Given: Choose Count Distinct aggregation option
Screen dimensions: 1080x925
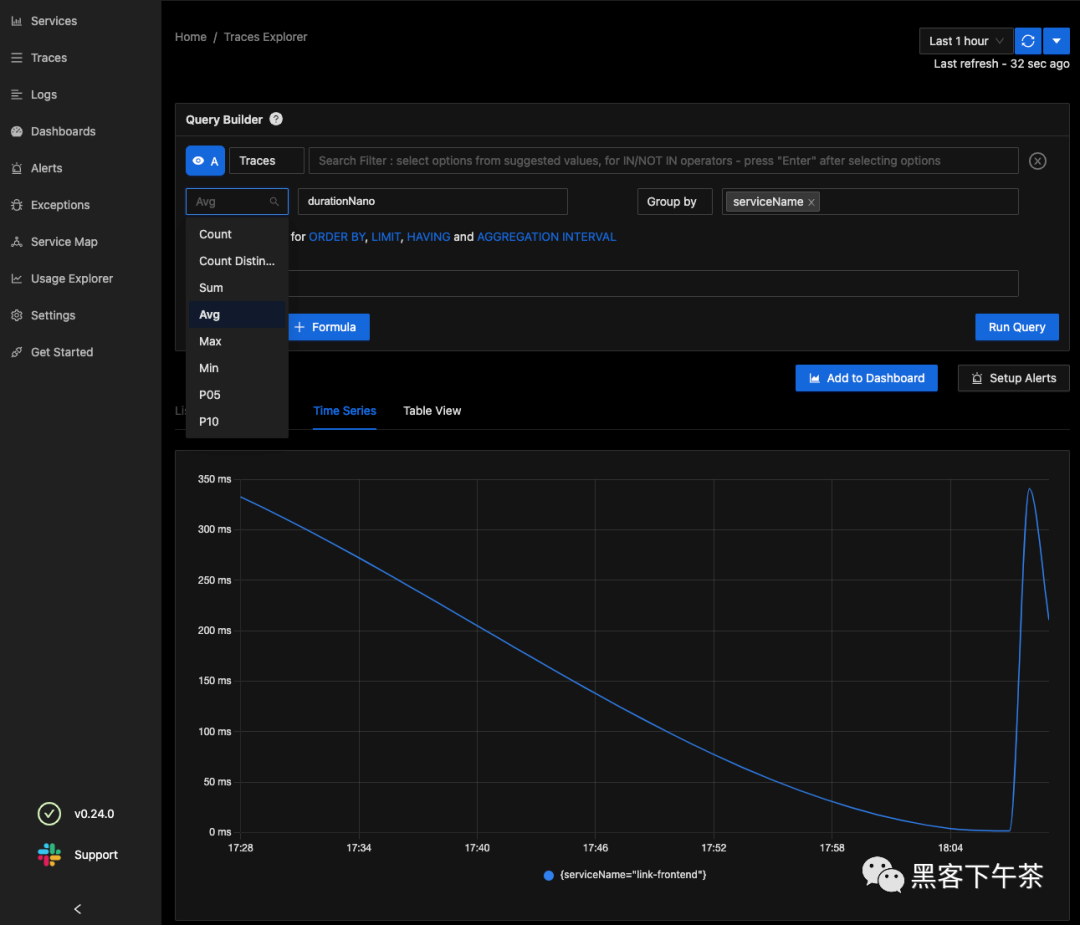Looking at the screenshot, I should click(236, 261).
